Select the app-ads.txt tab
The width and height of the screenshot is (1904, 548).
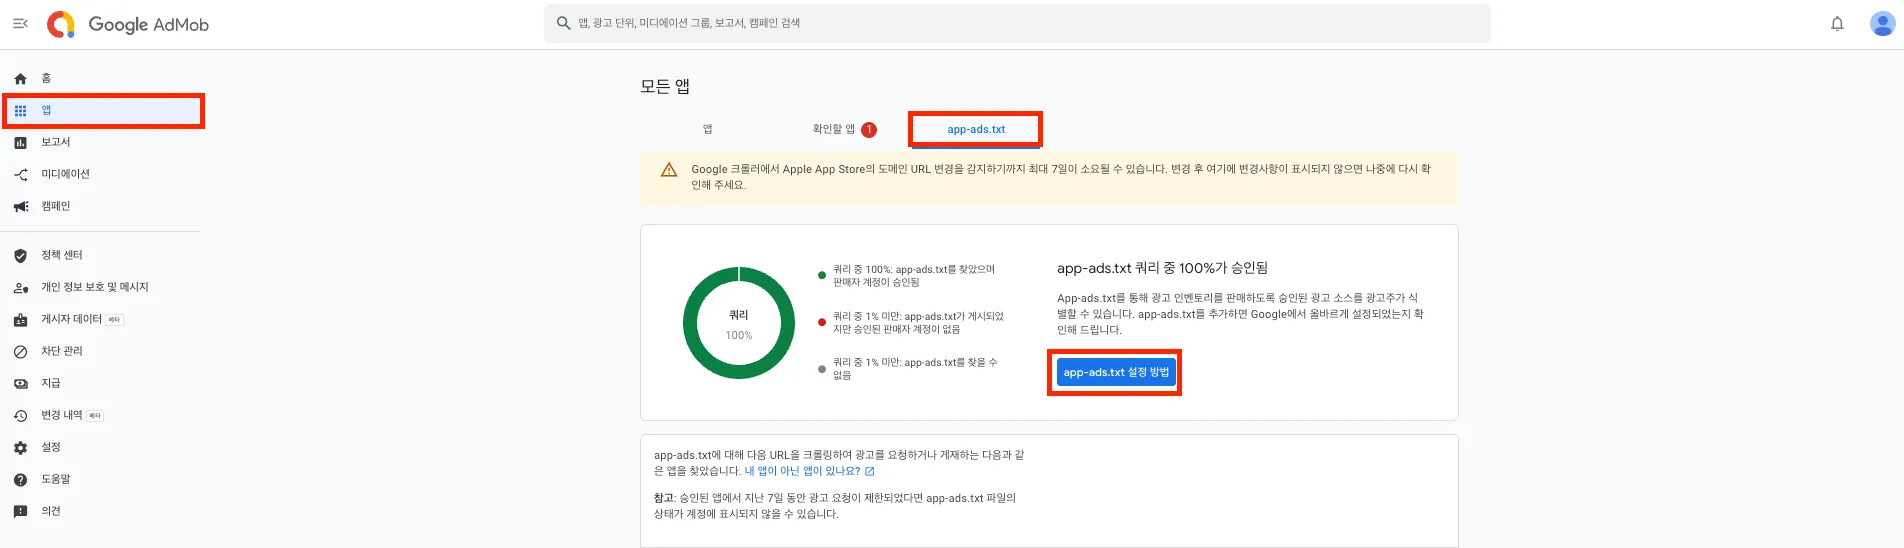tap(976, 129)
